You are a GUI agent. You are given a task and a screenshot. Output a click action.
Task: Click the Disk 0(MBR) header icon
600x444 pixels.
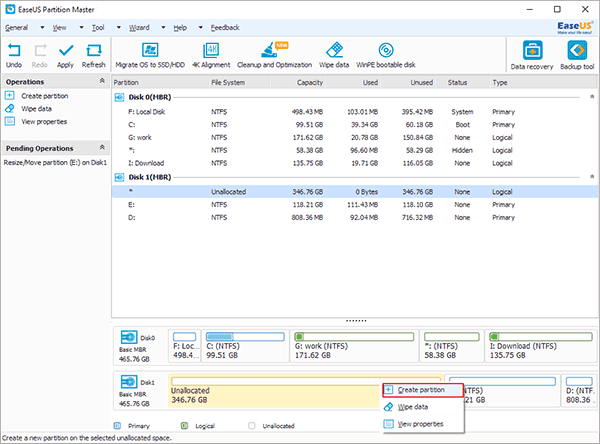click(x=119, y=98)
